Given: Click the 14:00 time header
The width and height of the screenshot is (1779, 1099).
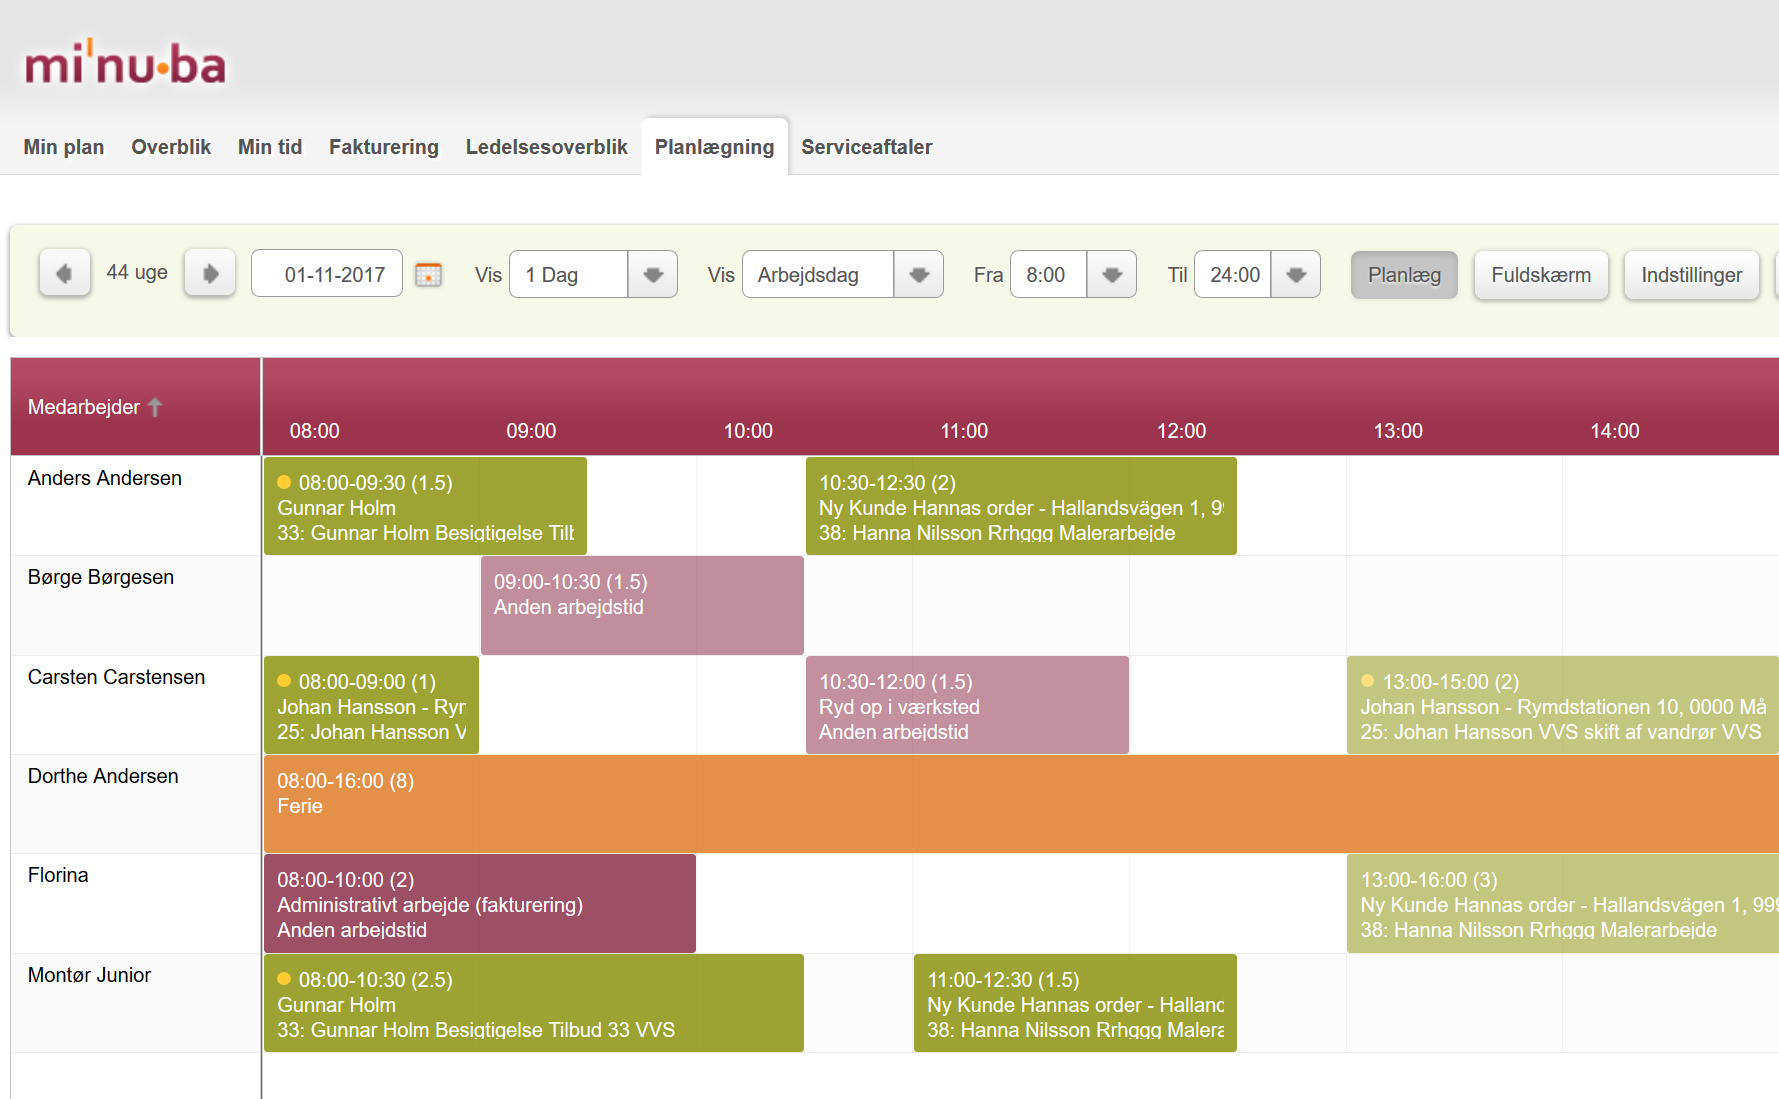Looking at the screenshot, I should tap(1615, 431).
